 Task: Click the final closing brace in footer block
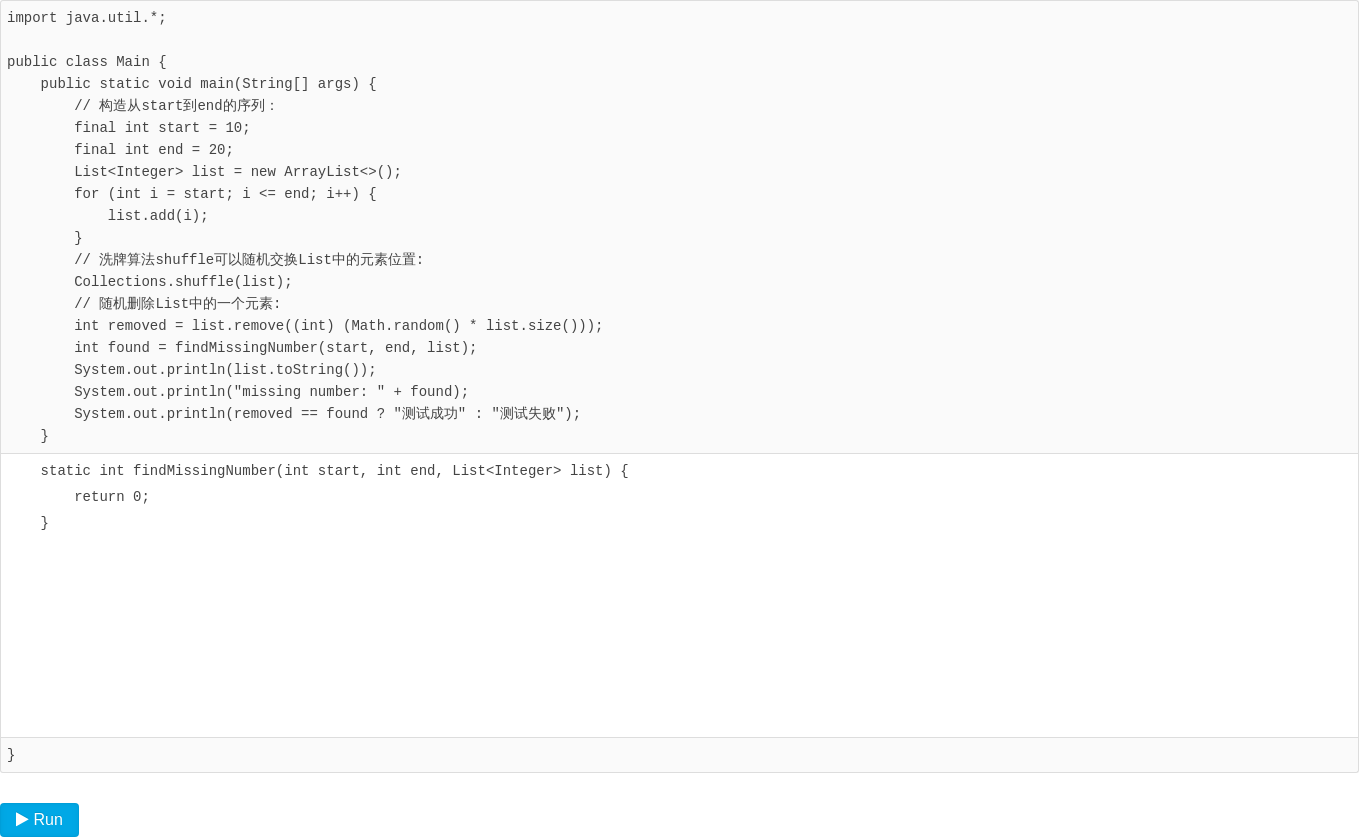tap(11, 755)
